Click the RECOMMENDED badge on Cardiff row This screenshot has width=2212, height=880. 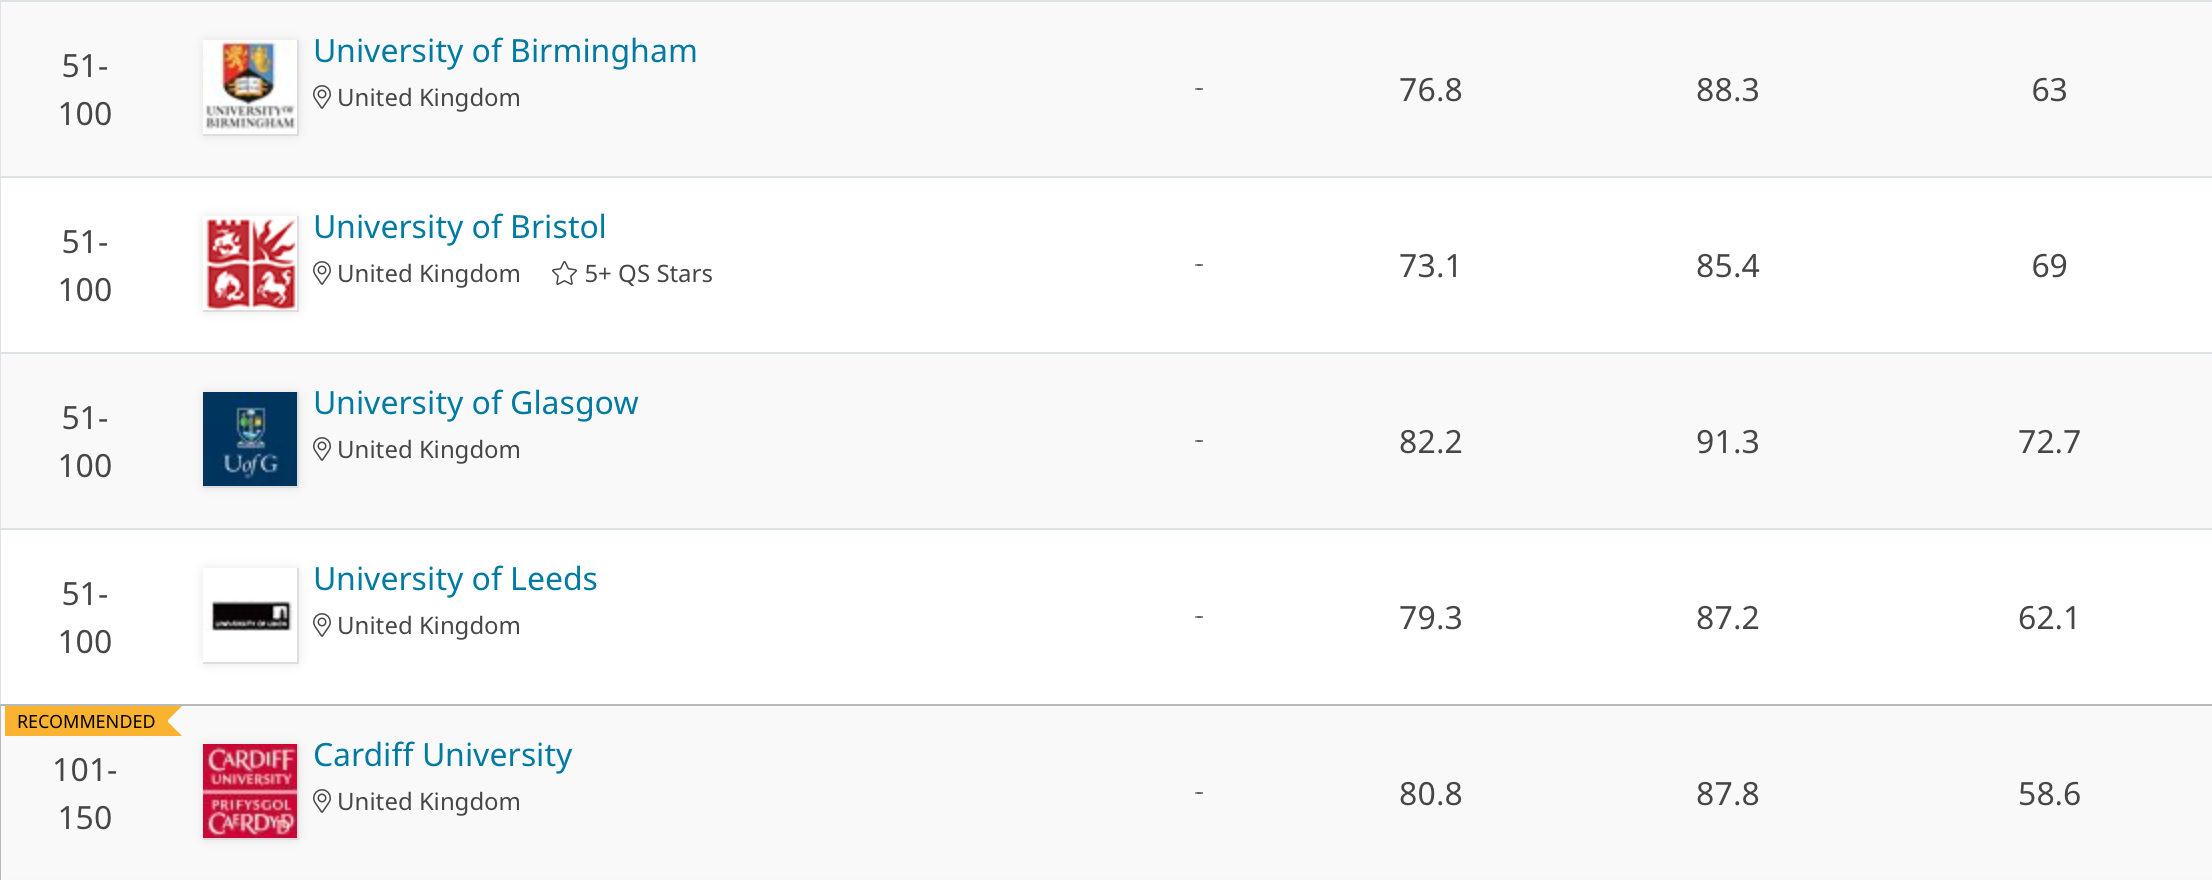[87, 722]
